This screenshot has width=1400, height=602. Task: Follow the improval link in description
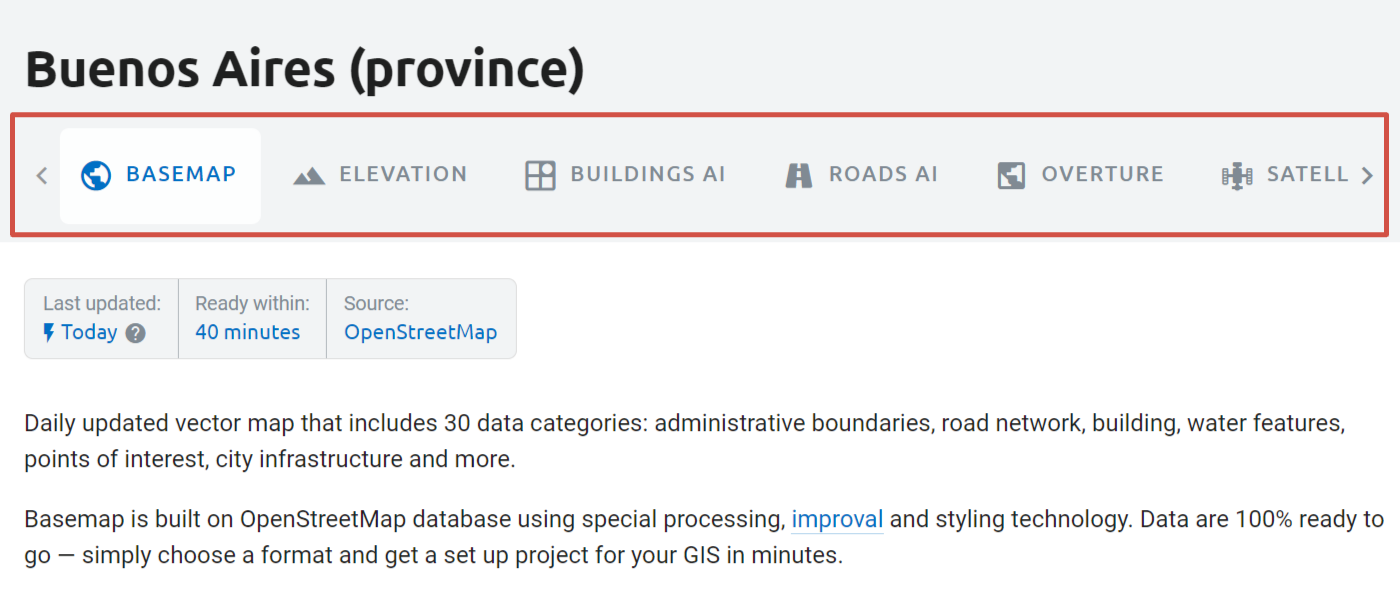coord(837,519)
